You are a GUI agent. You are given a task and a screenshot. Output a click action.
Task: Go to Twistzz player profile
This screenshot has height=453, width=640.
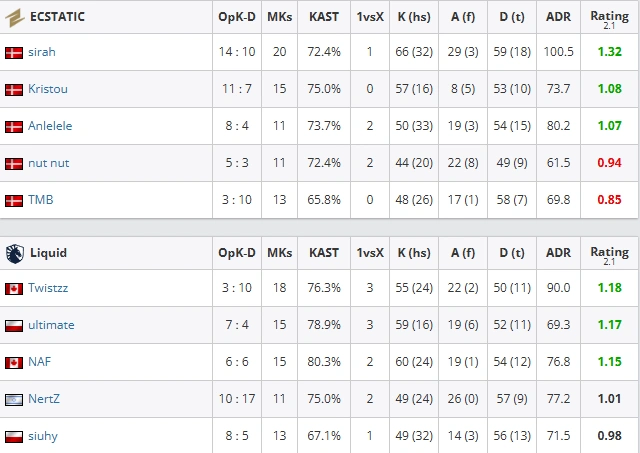pyautogui.click(x=48, y=288)
